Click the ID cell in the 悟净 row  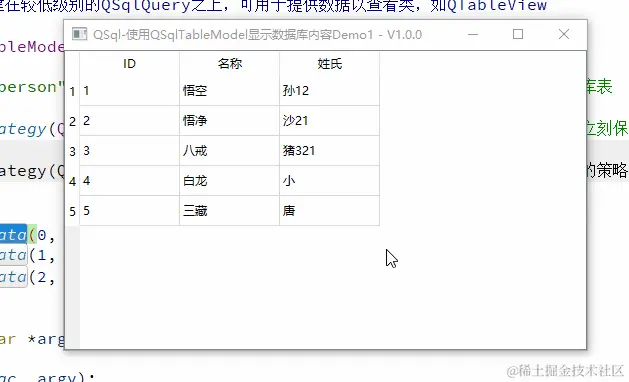(x=130, y=121)
